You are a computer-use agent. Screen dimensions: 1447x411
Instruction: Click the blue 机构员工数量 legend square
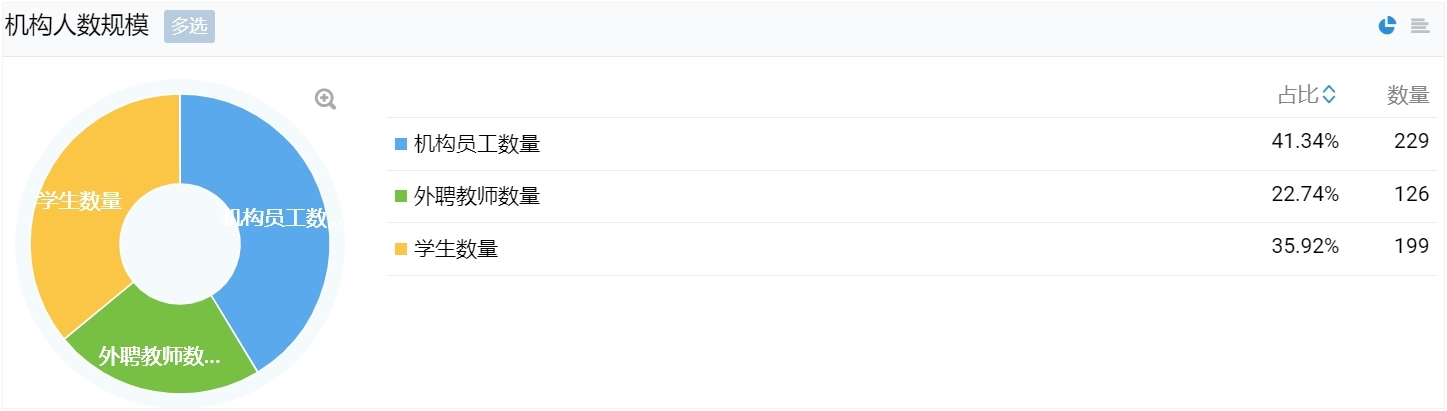(401, 144)
